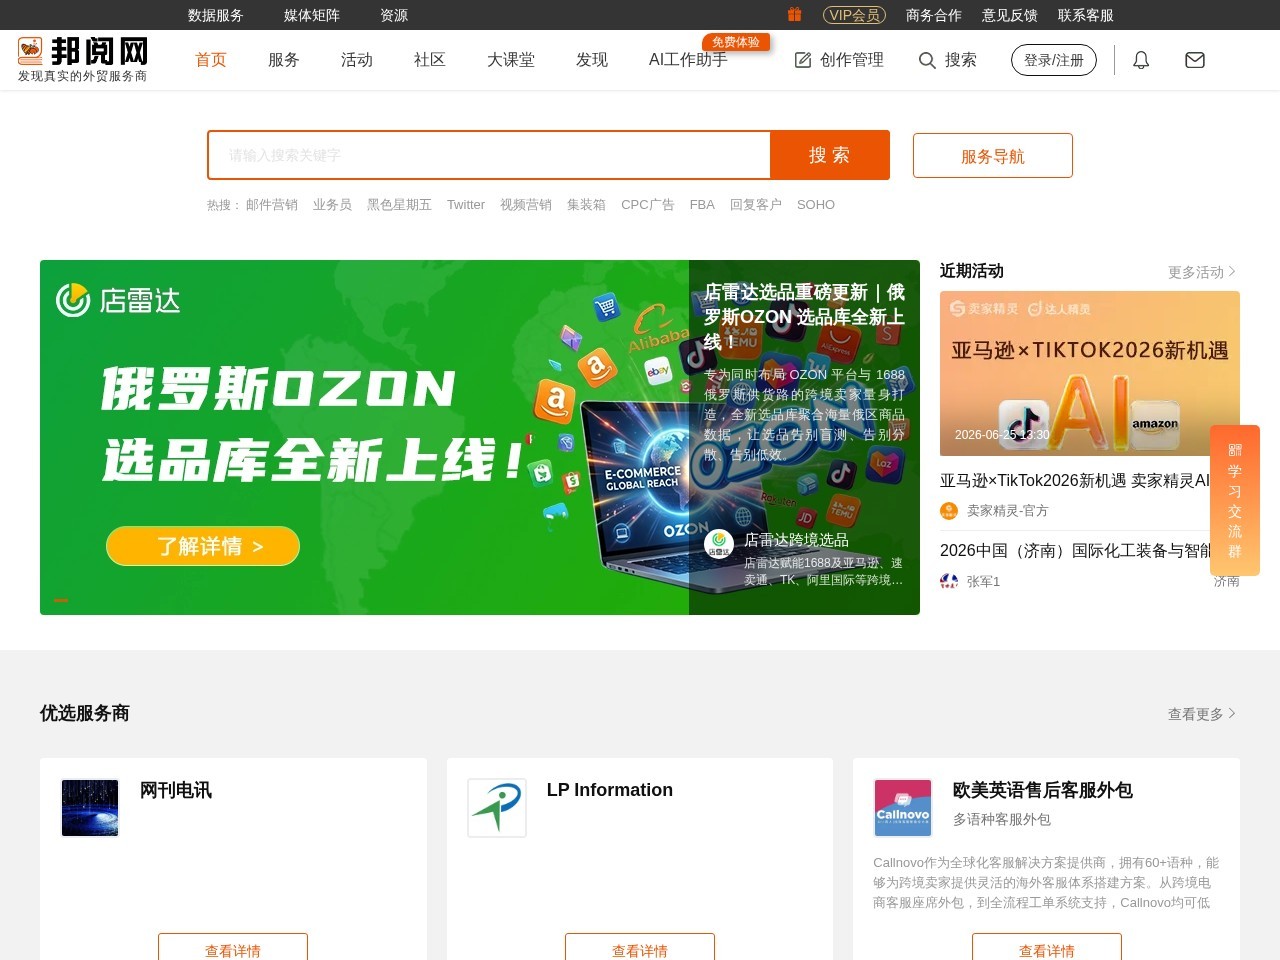
Task: Open LP Information provider title
Action: pyautogui.click(x=610, y=790)
